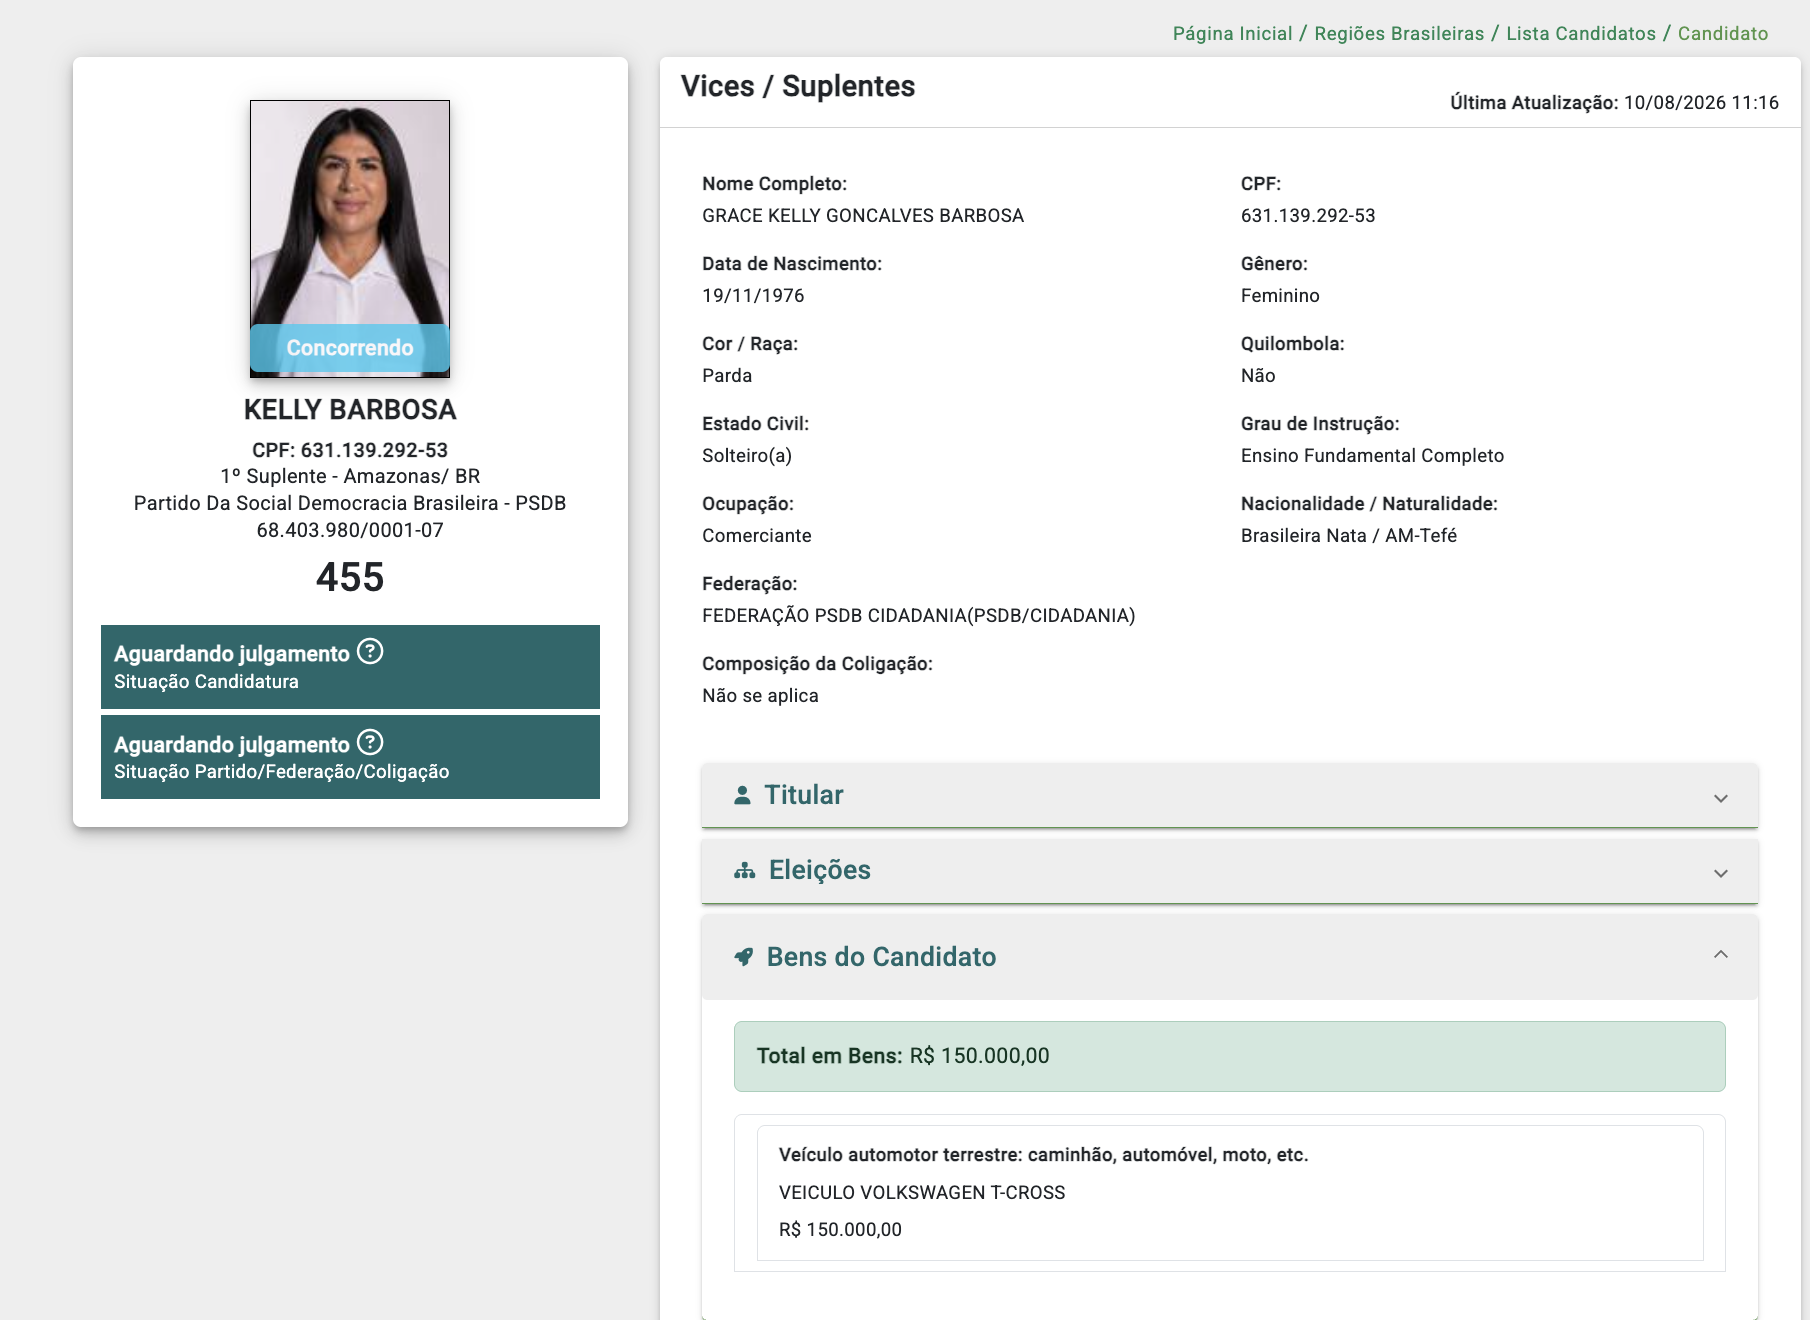This screenshot has height=1320, width=1810.
Task: Click Não se aplica coalition value
Action: [x=760, y=695]
